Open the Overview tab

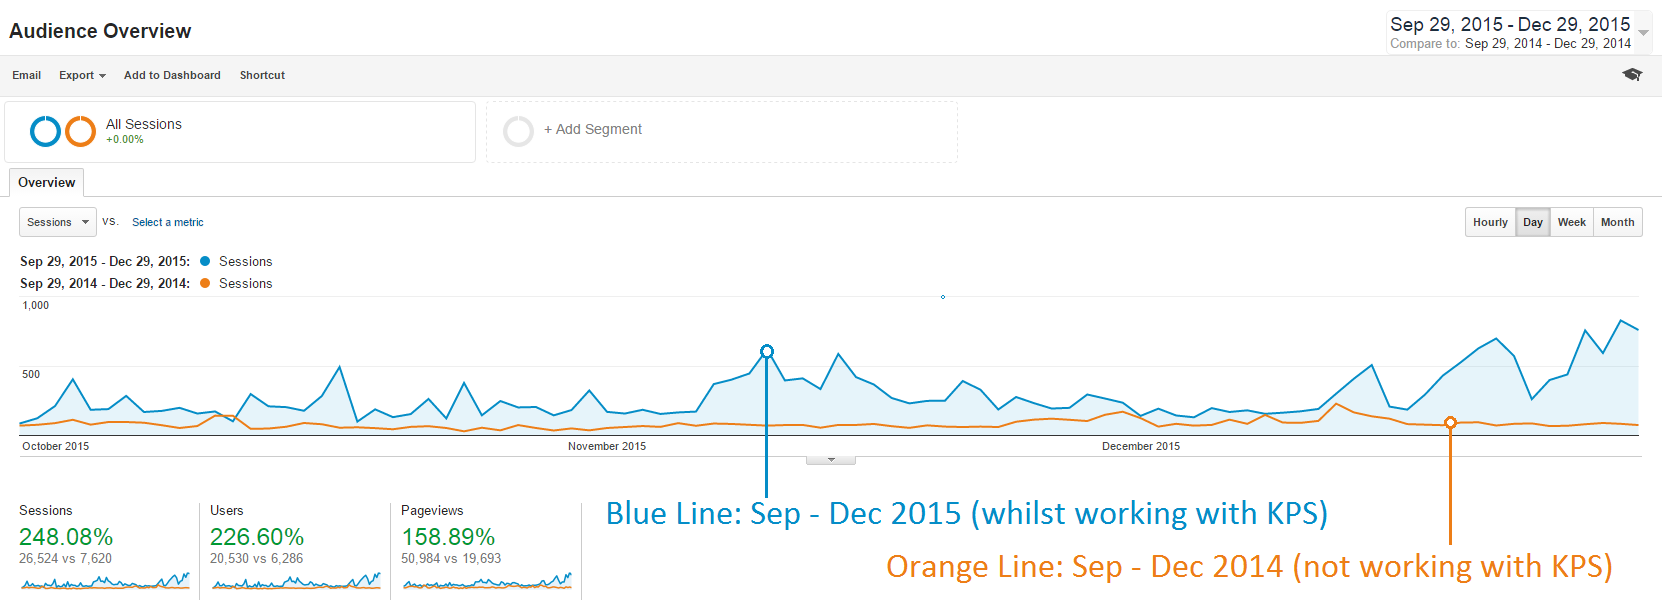point(47,182)
